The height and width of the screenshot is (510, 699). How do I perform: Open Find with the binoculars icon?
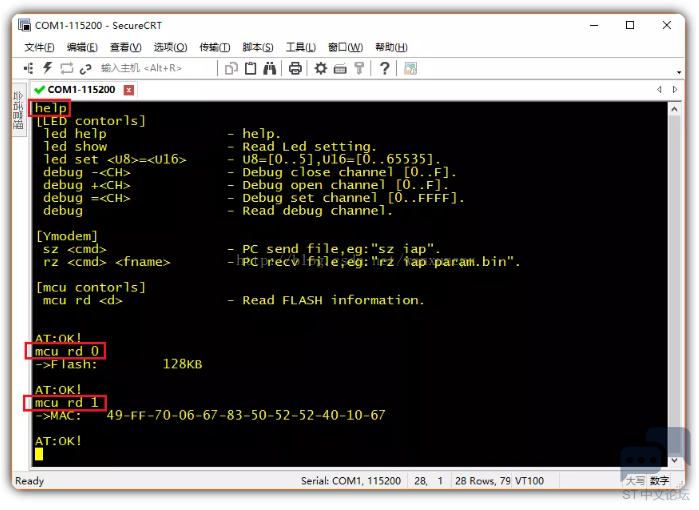pos(270,68)
